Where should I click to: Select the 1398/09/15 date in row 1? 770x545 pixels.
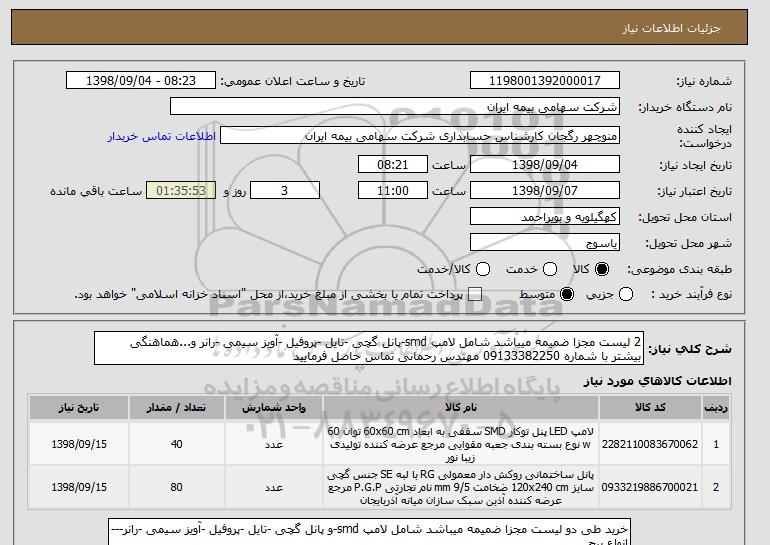click(x=79, y=444)
